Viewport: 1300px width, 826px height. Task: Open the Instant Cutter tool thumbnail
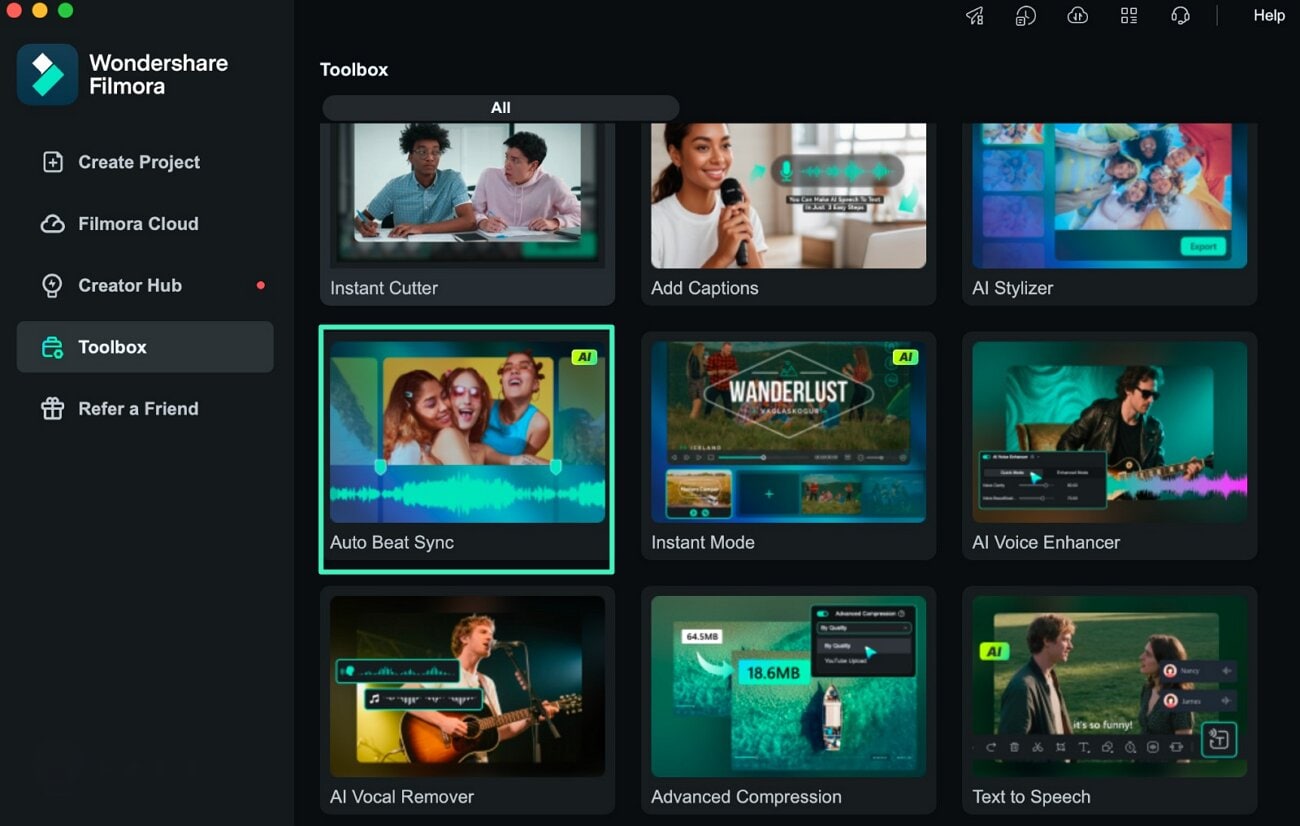[x=467, y=196]
